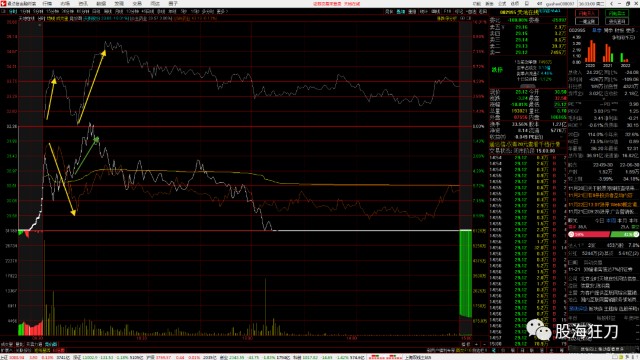Click the red-green bullish/bearish sentiment bar
This screenshot has height=360, width=640.
click(x=604, y=234)
